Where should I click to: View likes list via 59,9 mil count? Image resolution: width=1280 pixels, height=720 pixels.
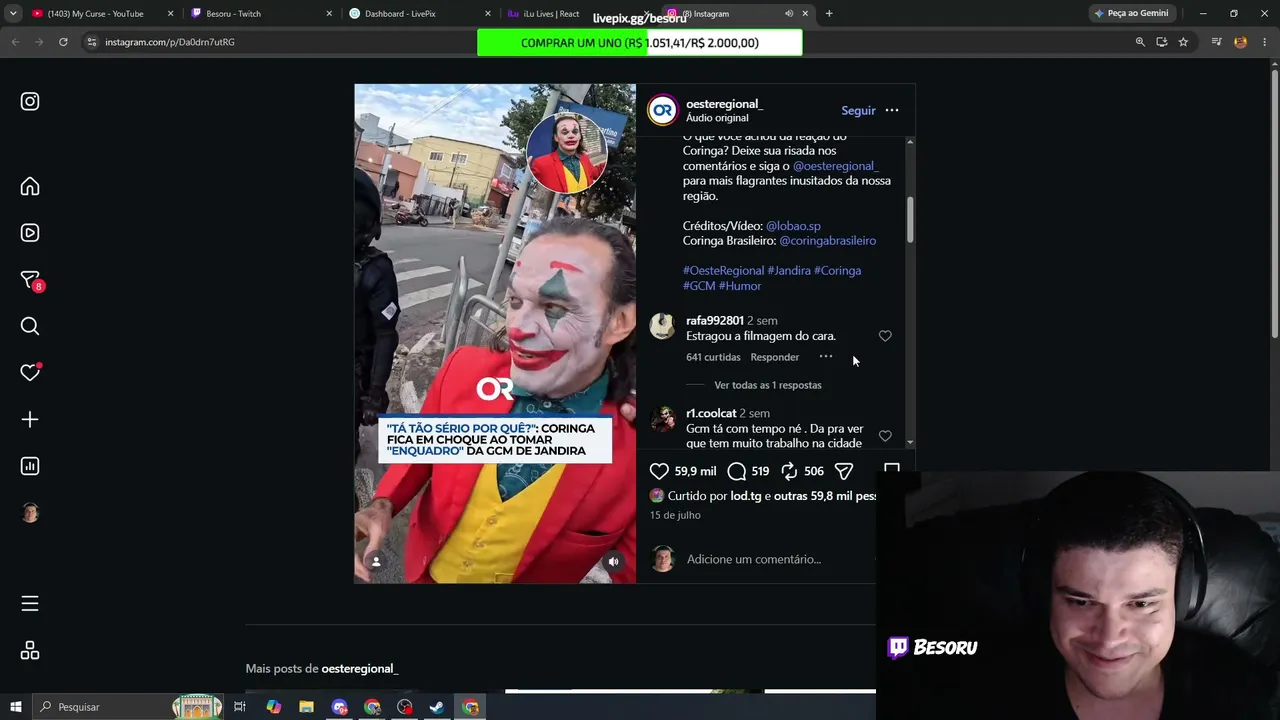(695, 471)
